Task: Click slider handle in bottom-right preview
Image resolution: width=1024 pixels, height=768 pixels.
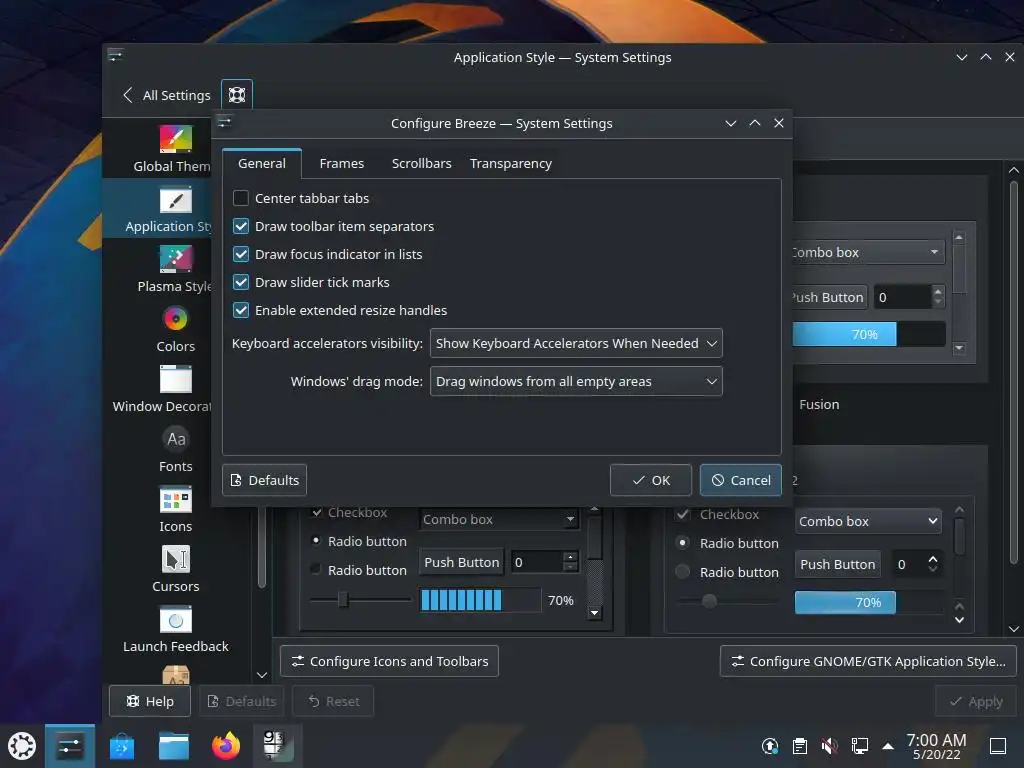Action: [x=709, y=601]
